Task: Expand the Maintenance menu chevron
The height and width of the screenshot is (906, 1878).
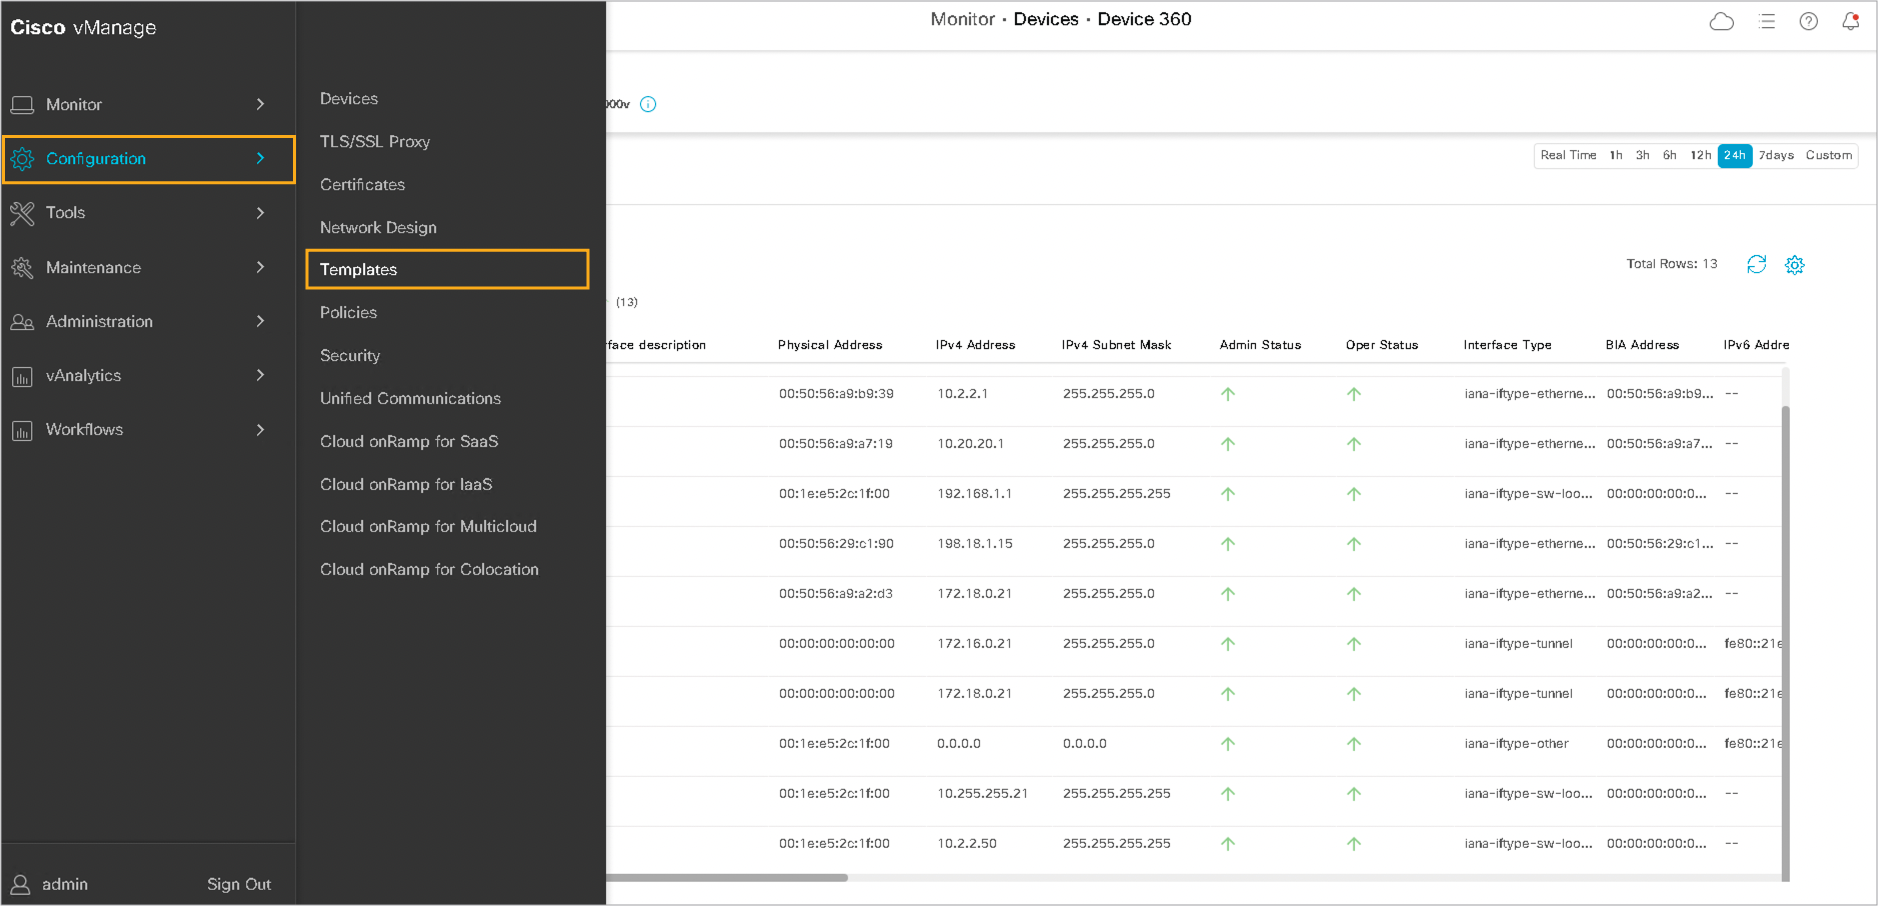Action: 260,267
